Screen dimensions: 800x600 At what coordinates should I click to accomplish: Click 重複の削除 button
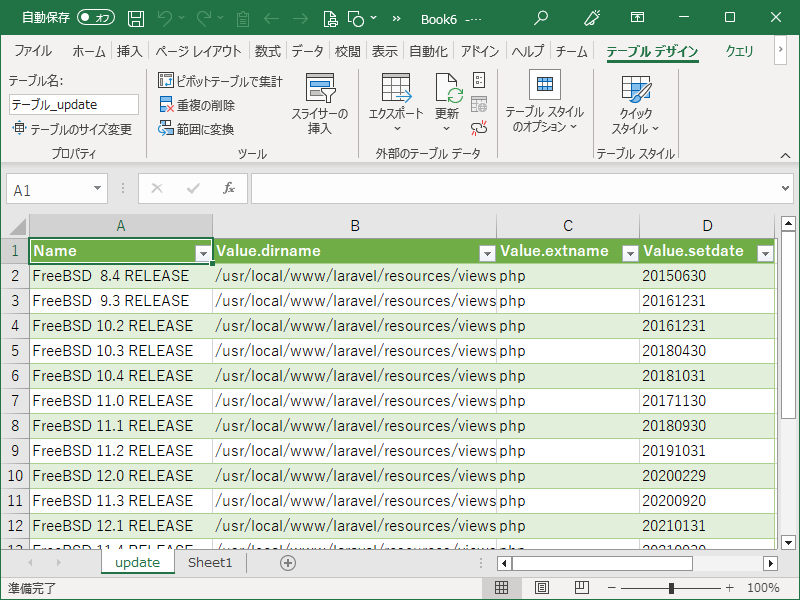(x=197, y=105)
